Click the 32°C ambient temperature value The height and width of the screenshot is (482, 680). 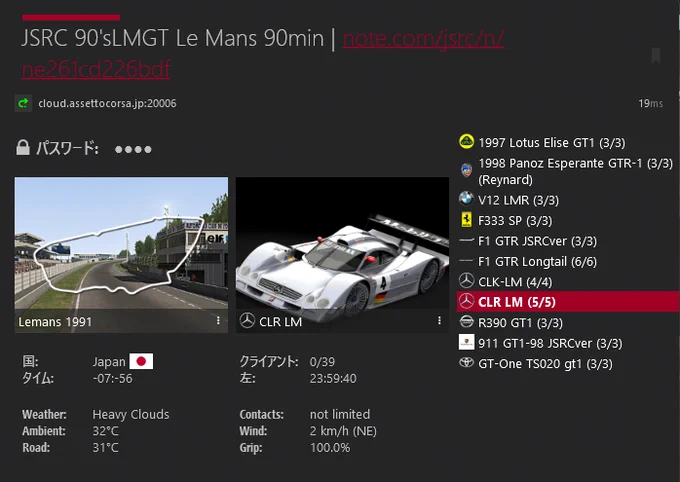click(x=105, y=431)
